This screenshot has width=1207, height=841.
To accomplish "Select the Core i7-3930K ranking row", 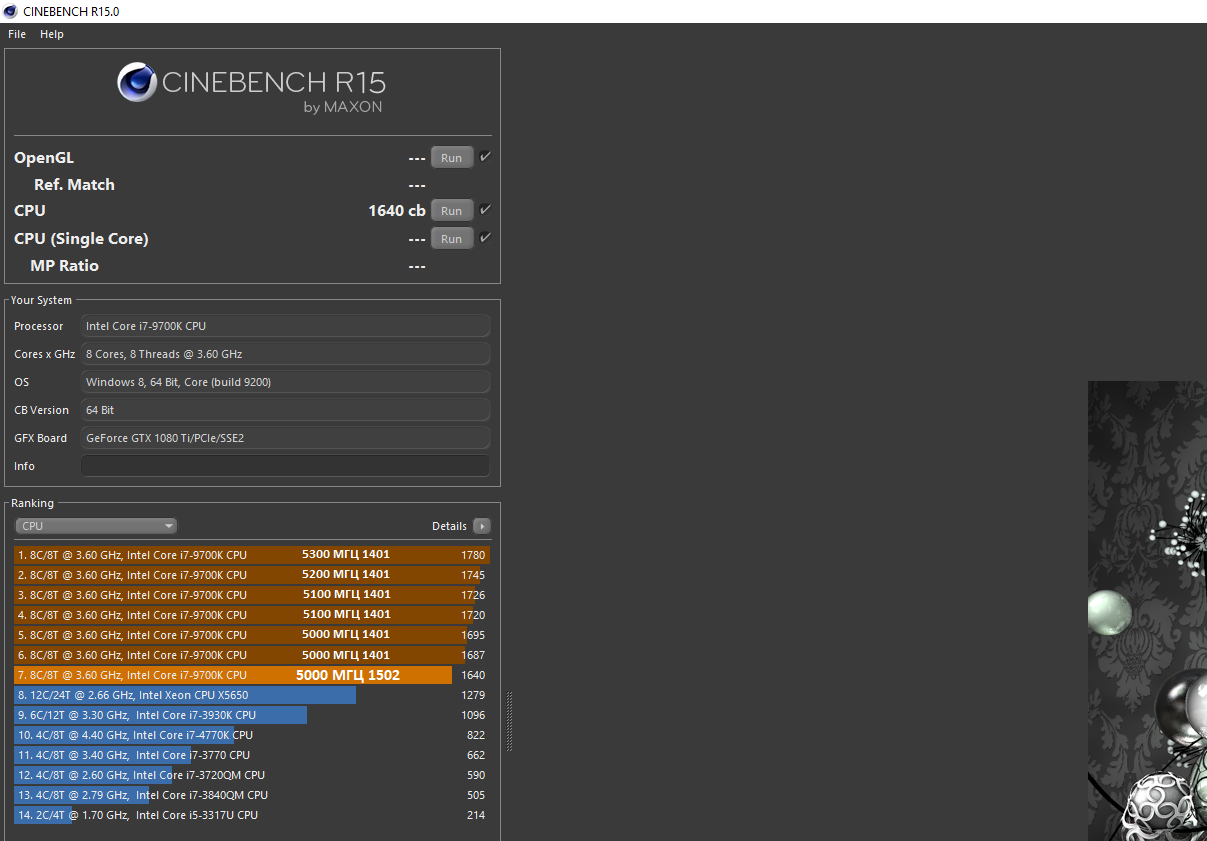I will tap(252, 715).
